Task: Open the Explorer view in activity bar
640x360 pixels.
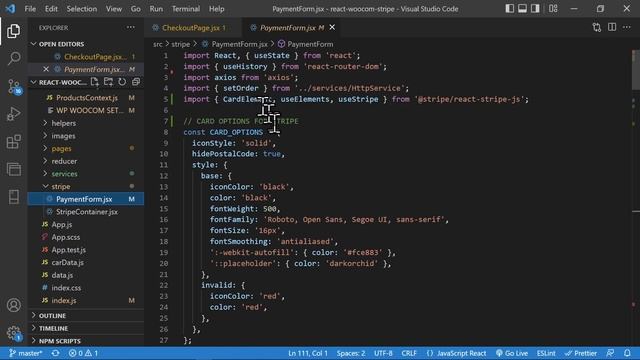Action: pyautogui.click(x=13, y=31)
